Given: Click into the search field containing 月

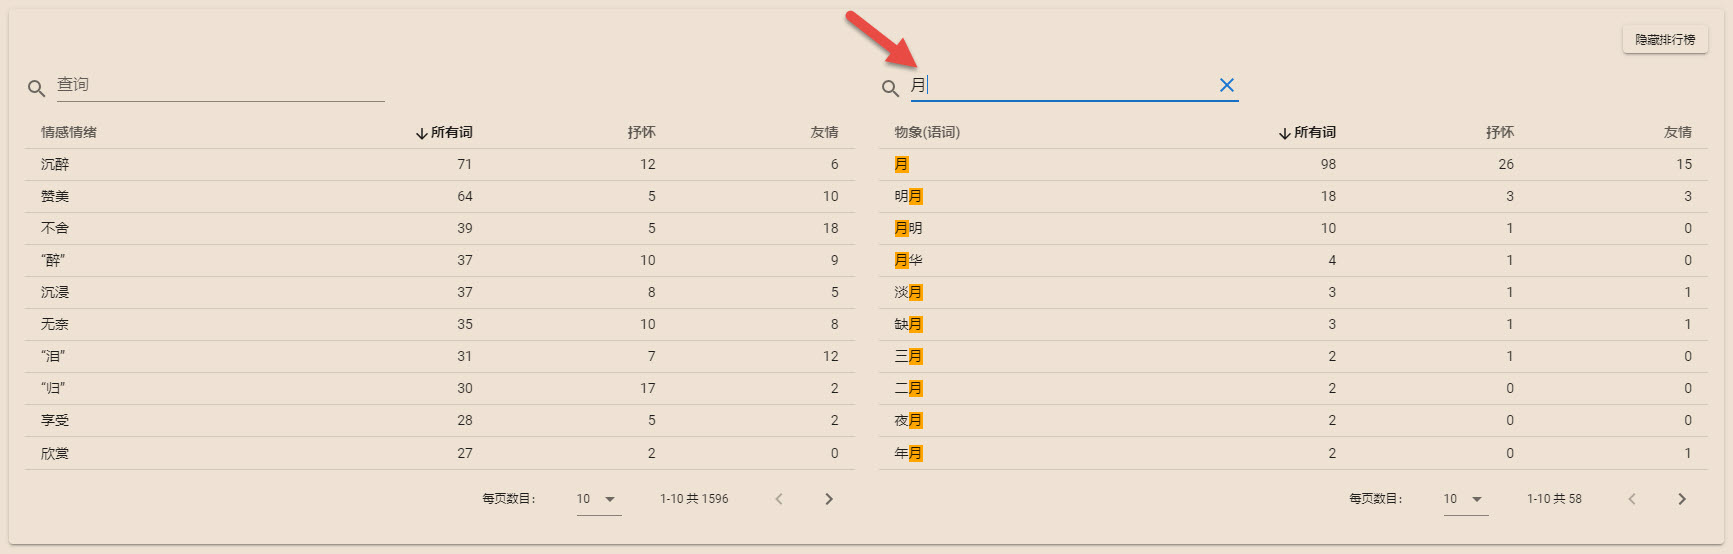Looking at the screenshot, I should pos(1060,85).
